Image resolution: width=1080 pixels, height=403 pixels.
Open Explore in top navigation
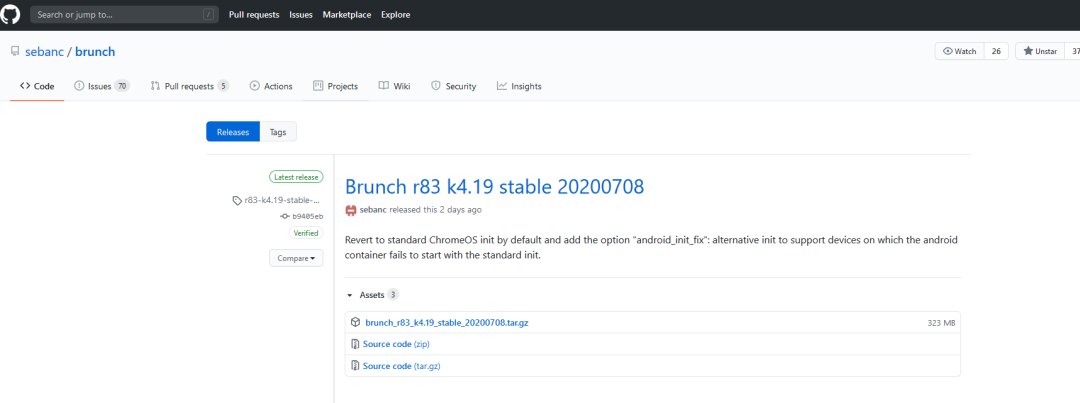395,14
